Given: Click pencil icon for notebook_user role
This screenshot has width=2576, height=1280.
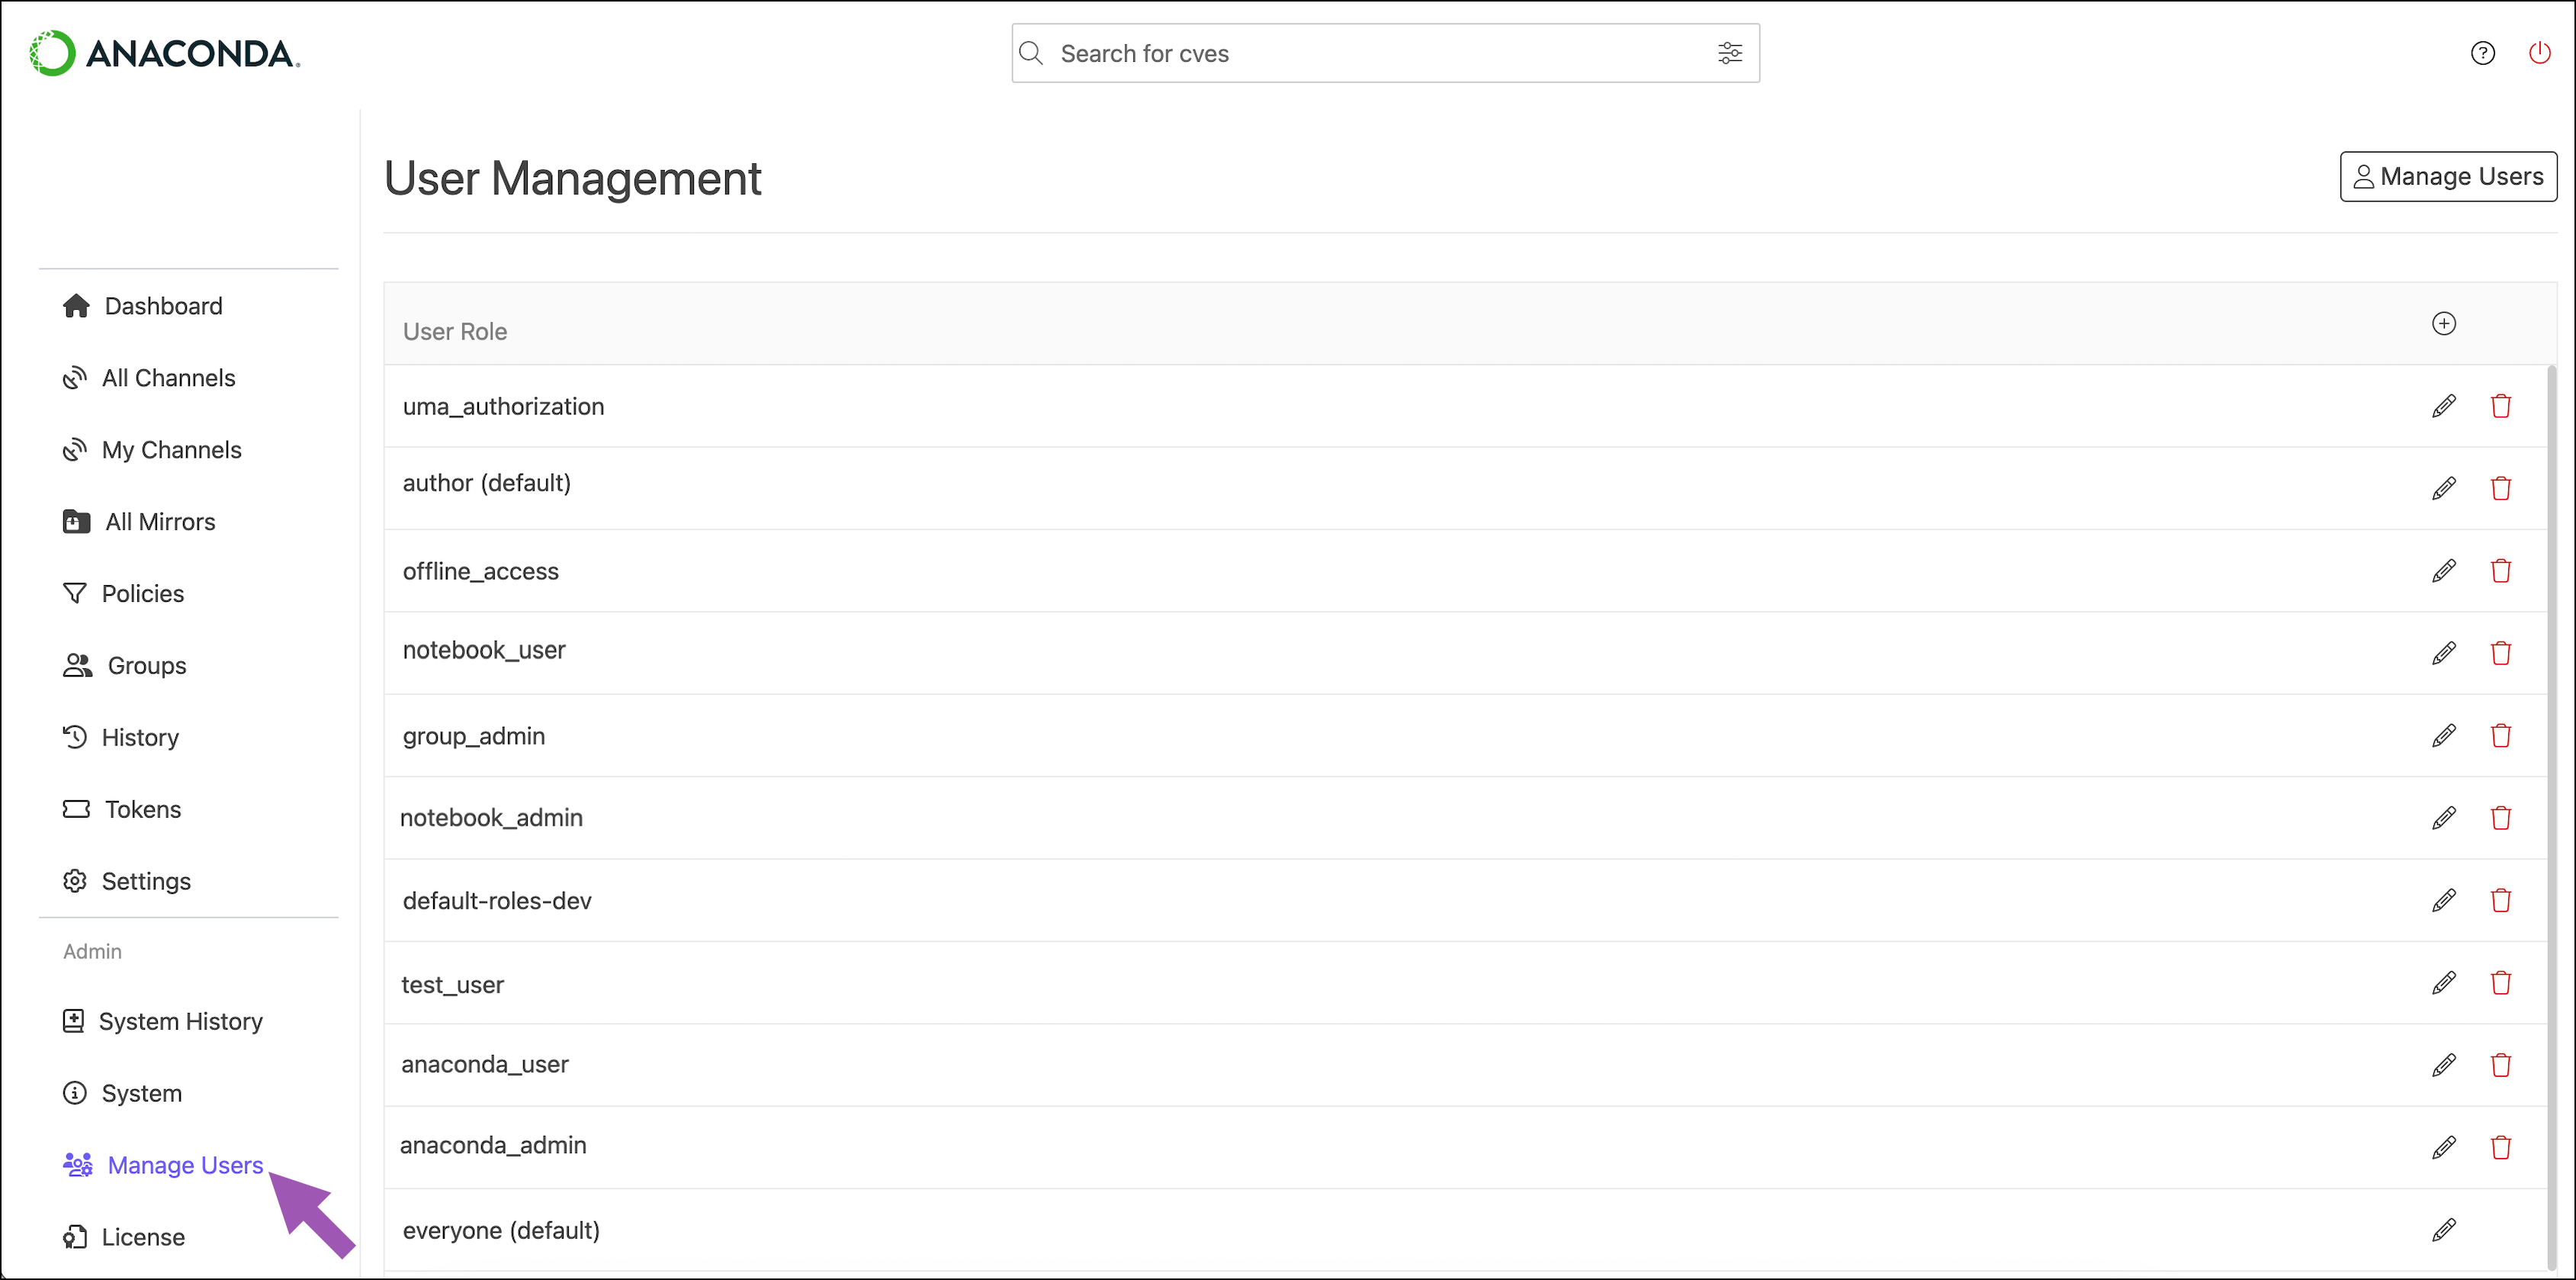Looking at the screenshot, I should [2443, 653].
